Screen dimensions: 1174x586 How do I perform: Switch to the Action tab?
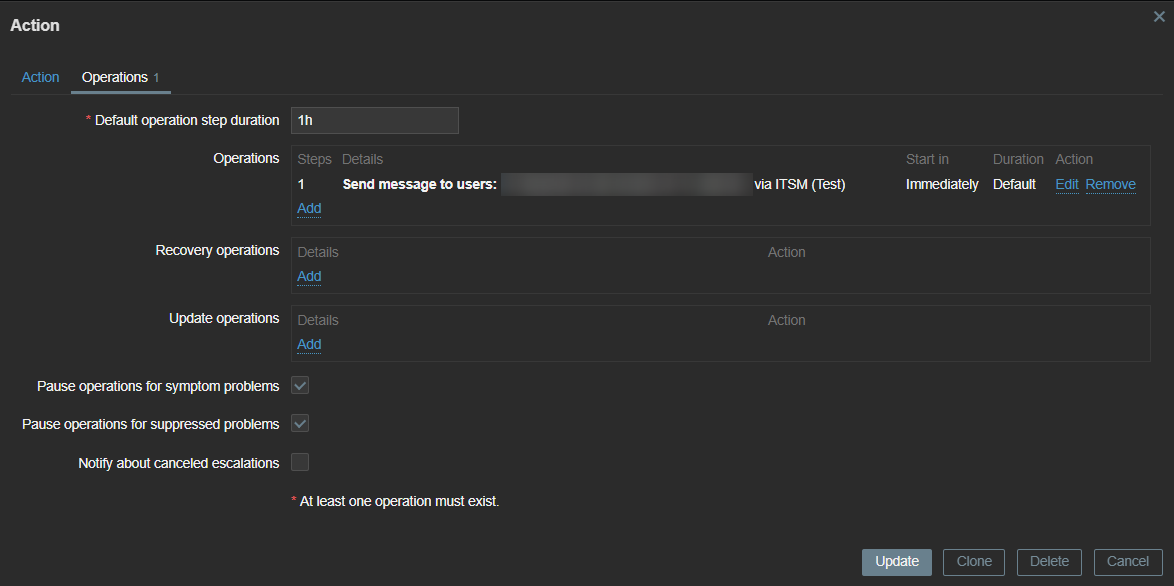pos(41,77)
